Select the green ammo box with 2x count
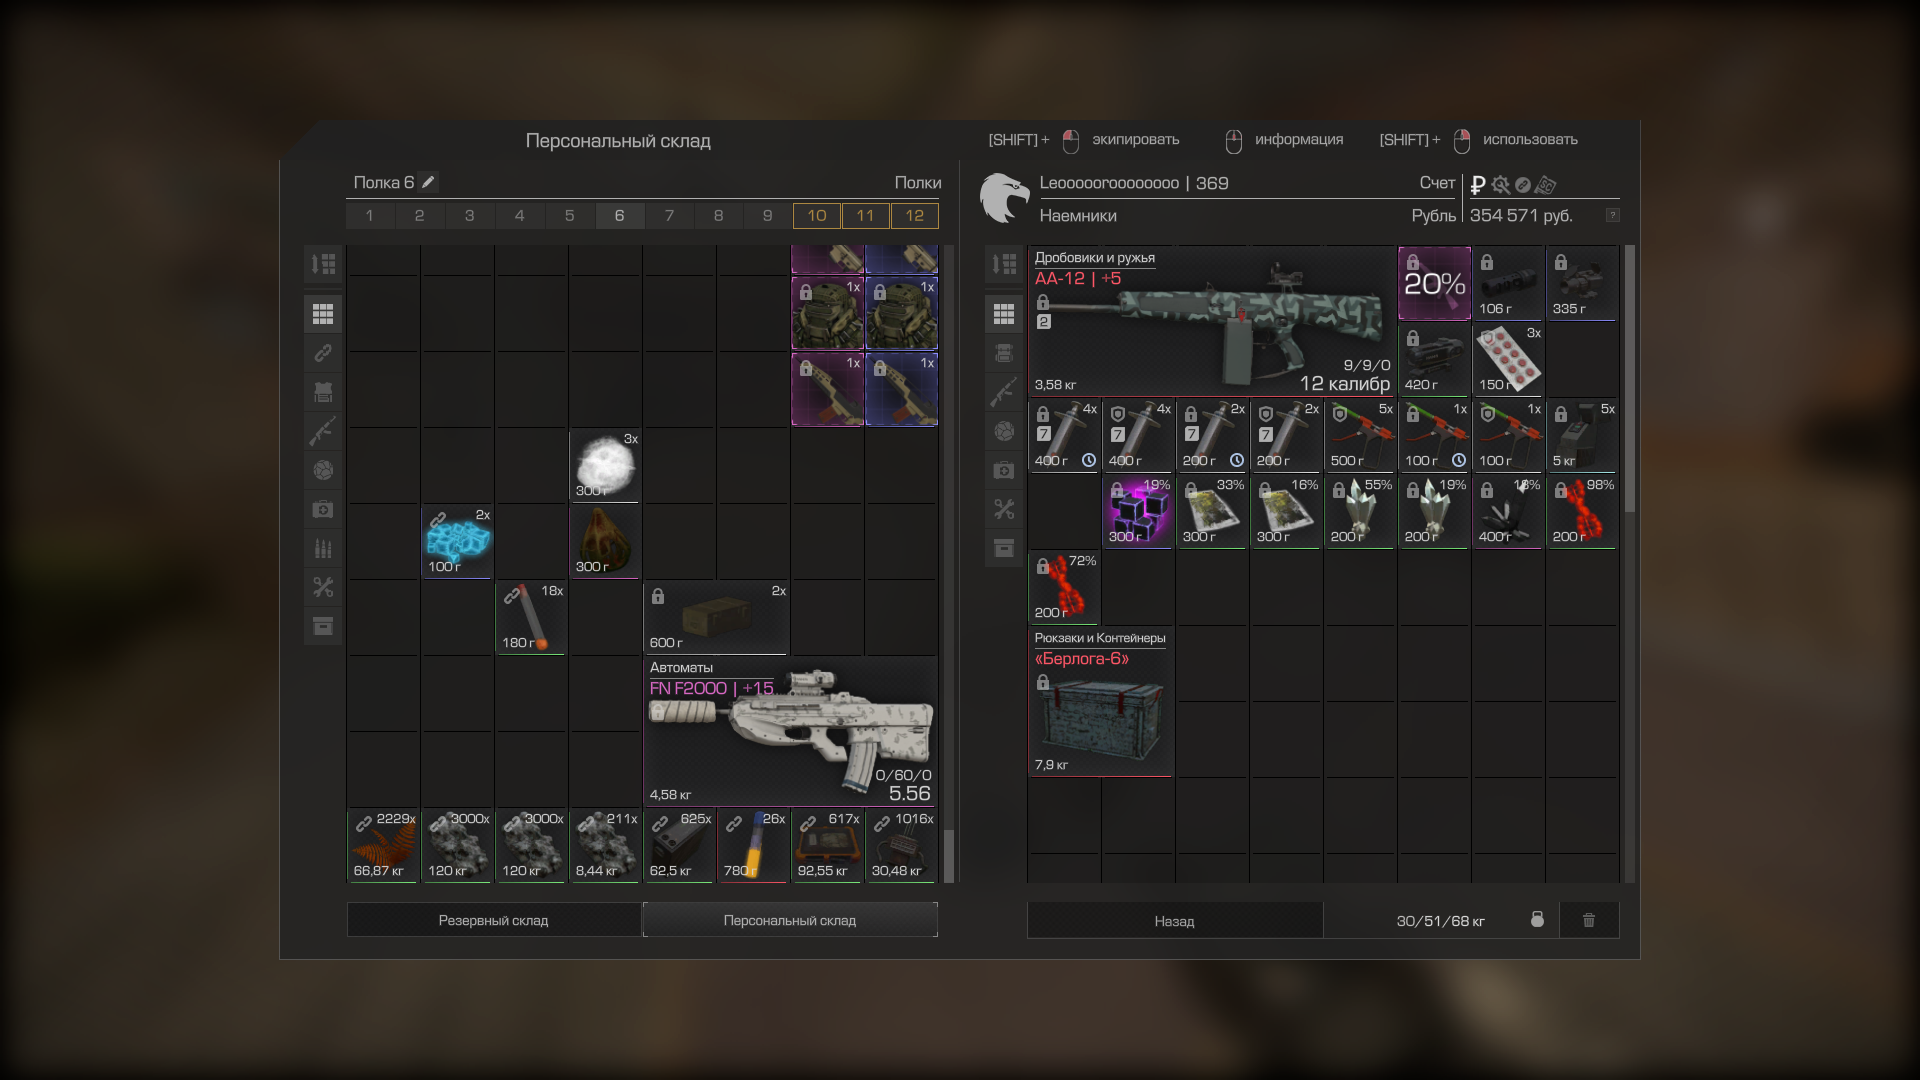 coord(717,617)
